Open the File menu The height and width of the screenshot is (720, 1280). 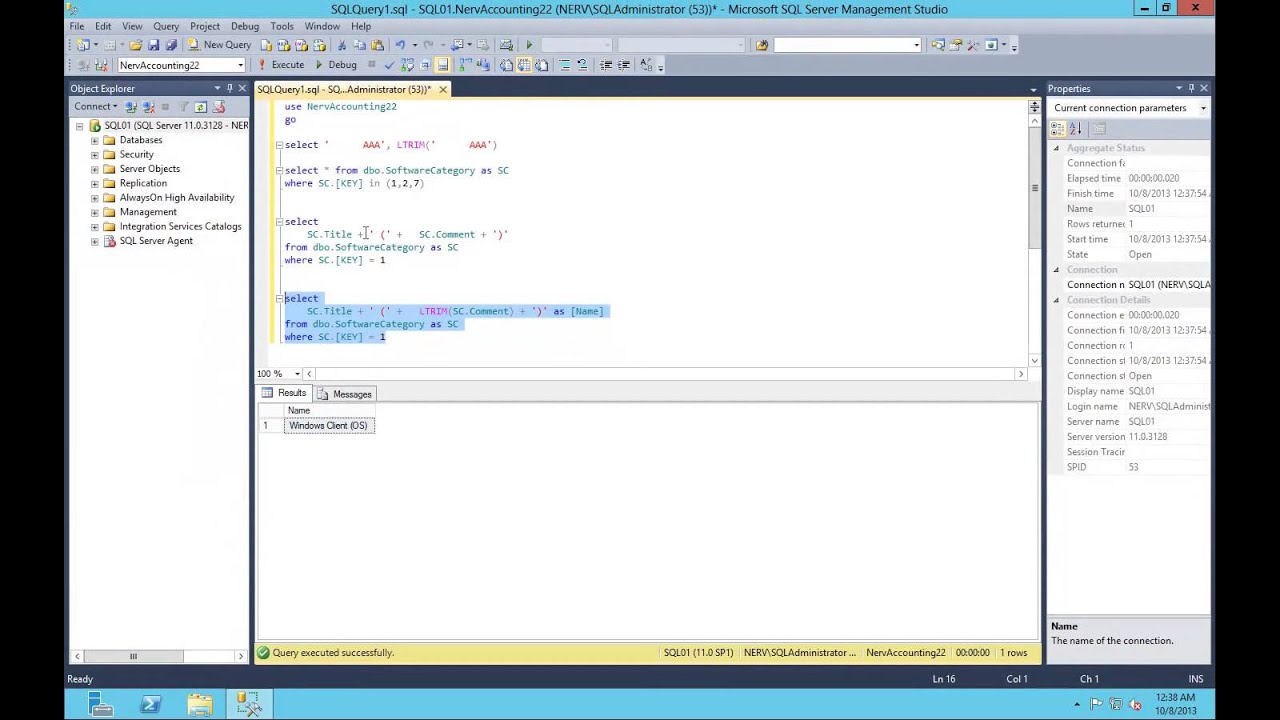pyautogui.click(x=77, y=26)
